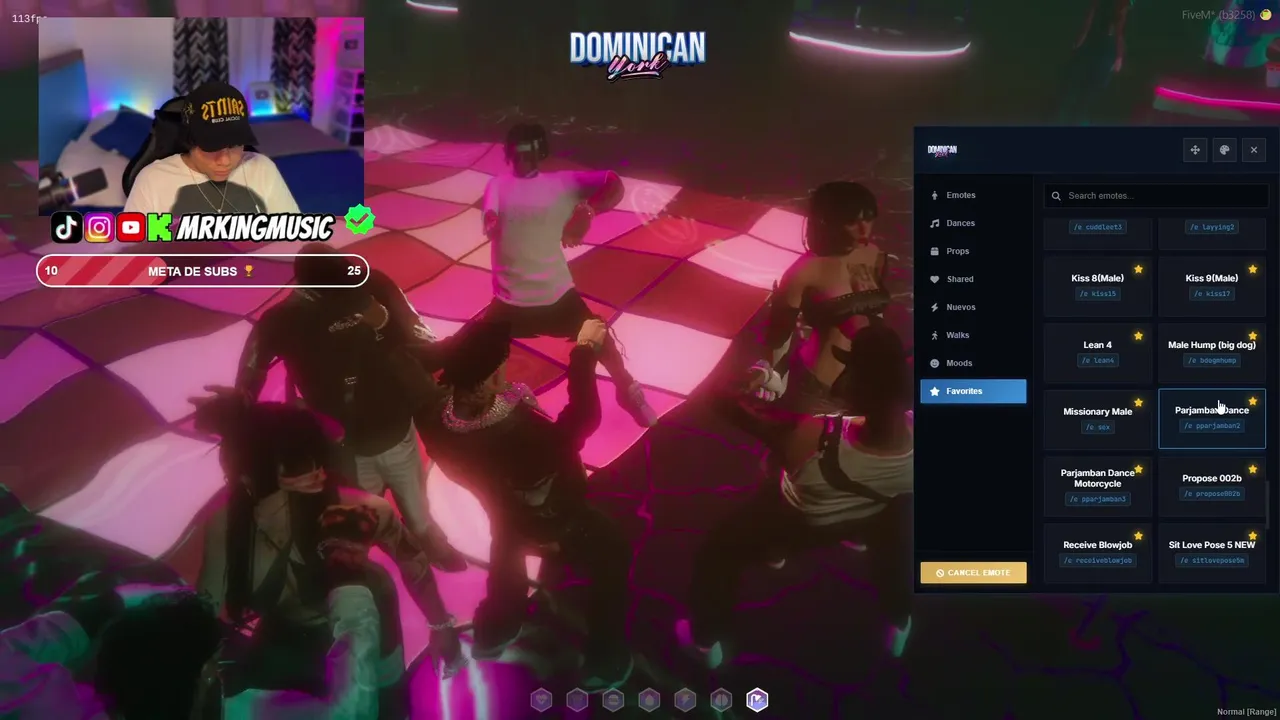Image resolution: width=1280 pixels, height=720 pixels.
Task: Click the sub goal number 25
Action: [354, 271]
